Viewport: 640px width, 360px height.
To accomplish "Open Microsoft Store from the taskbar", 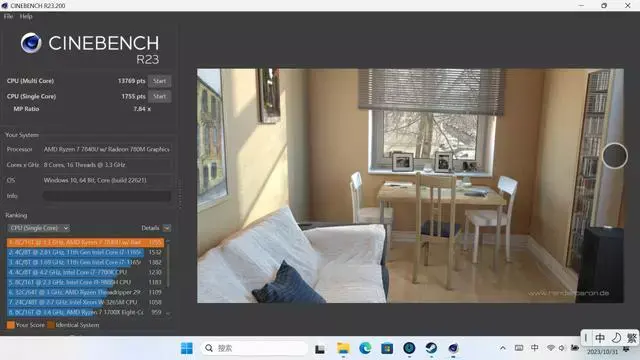I will [387, 348].
